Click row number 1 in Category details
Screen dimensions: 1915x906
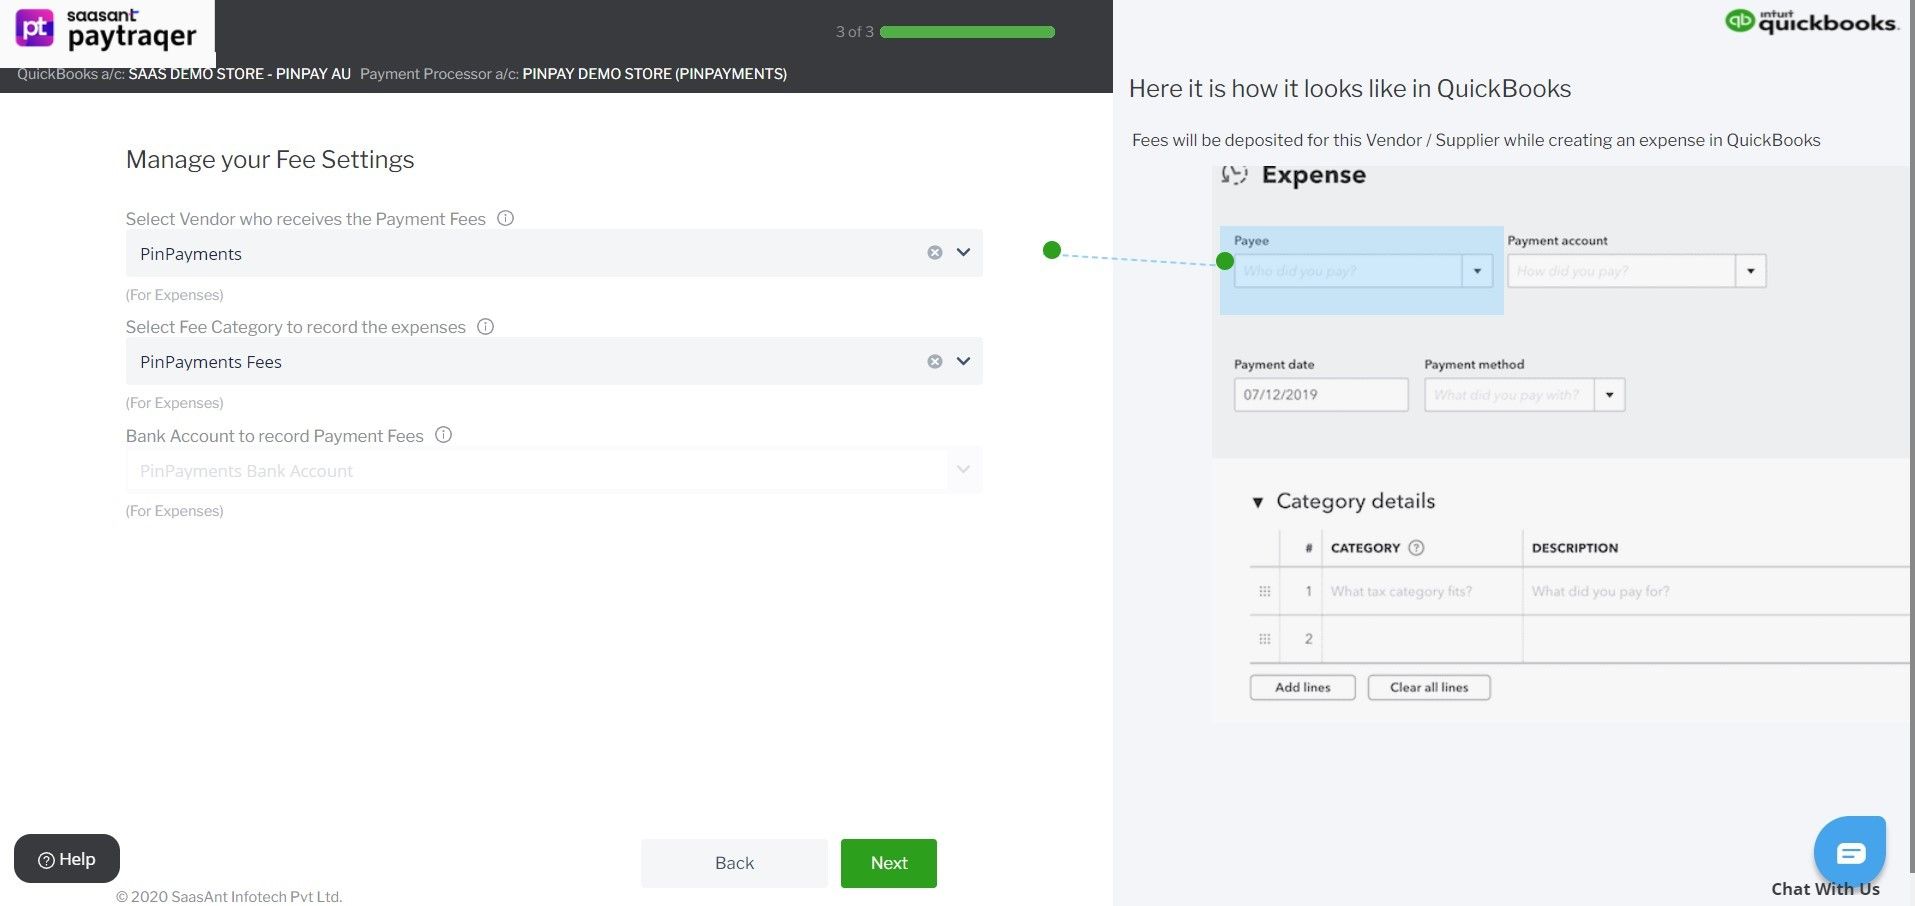1308,591
